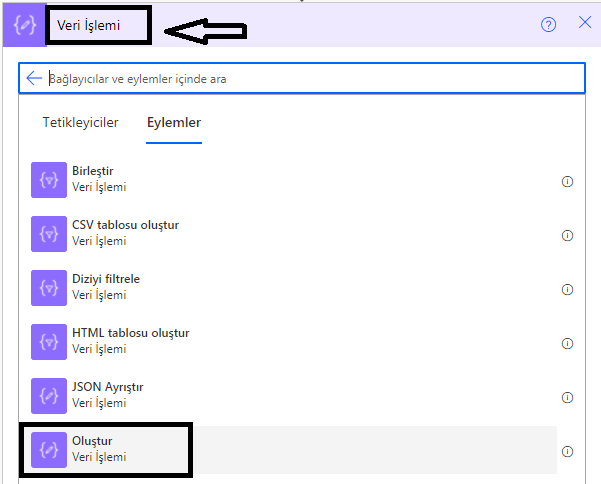
Task: Open the help question mark icon
Action: pyautogui.click(x=548, y=25)
